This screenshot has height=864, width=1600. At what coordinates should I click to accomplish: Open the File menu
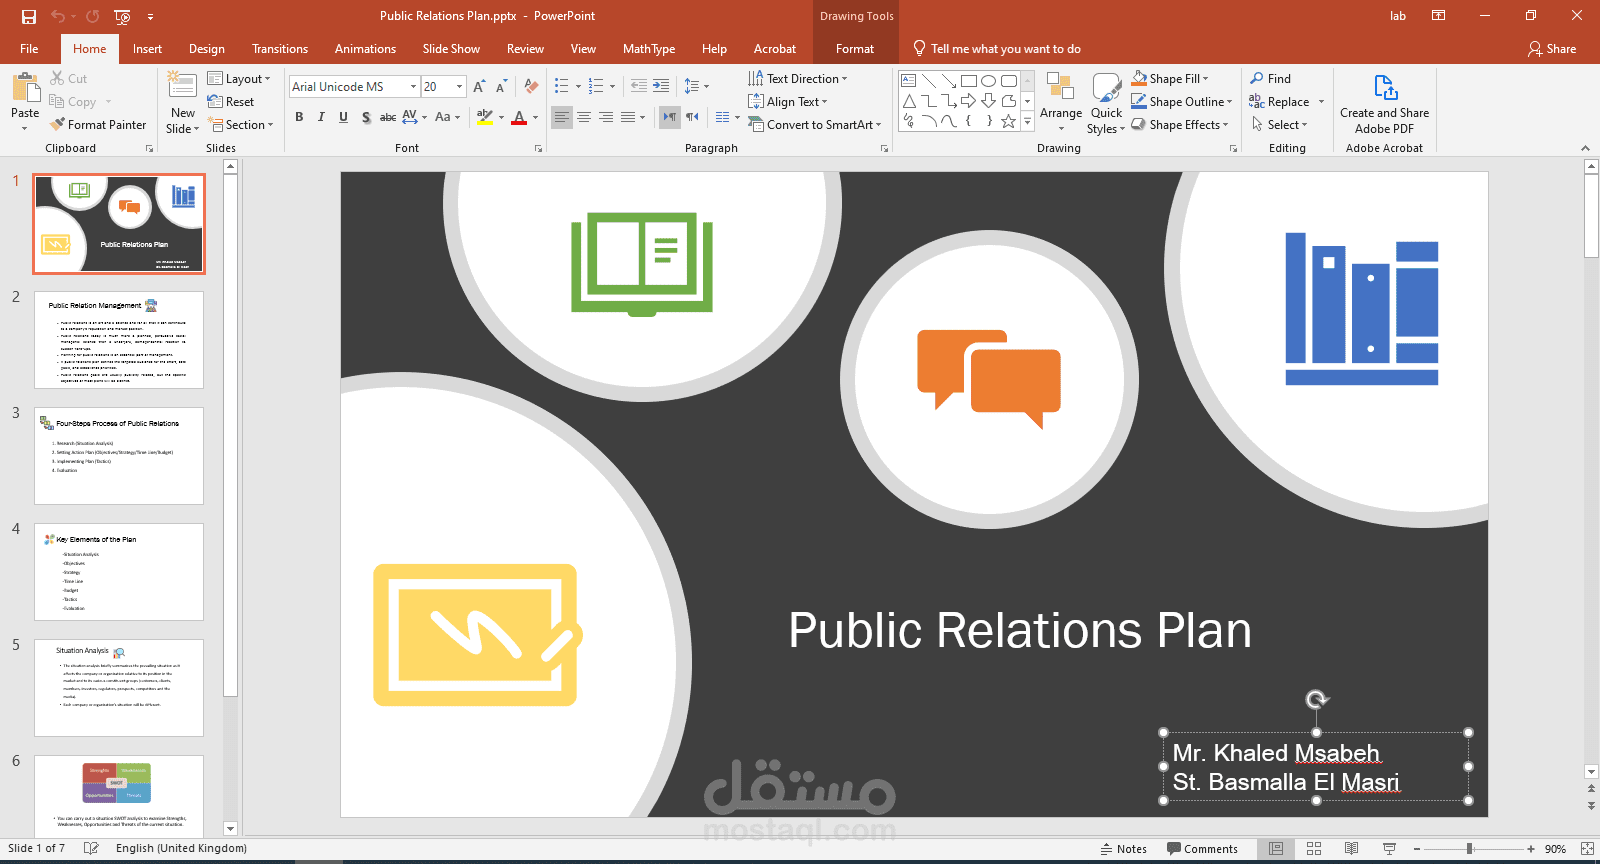tap(29, 49)
